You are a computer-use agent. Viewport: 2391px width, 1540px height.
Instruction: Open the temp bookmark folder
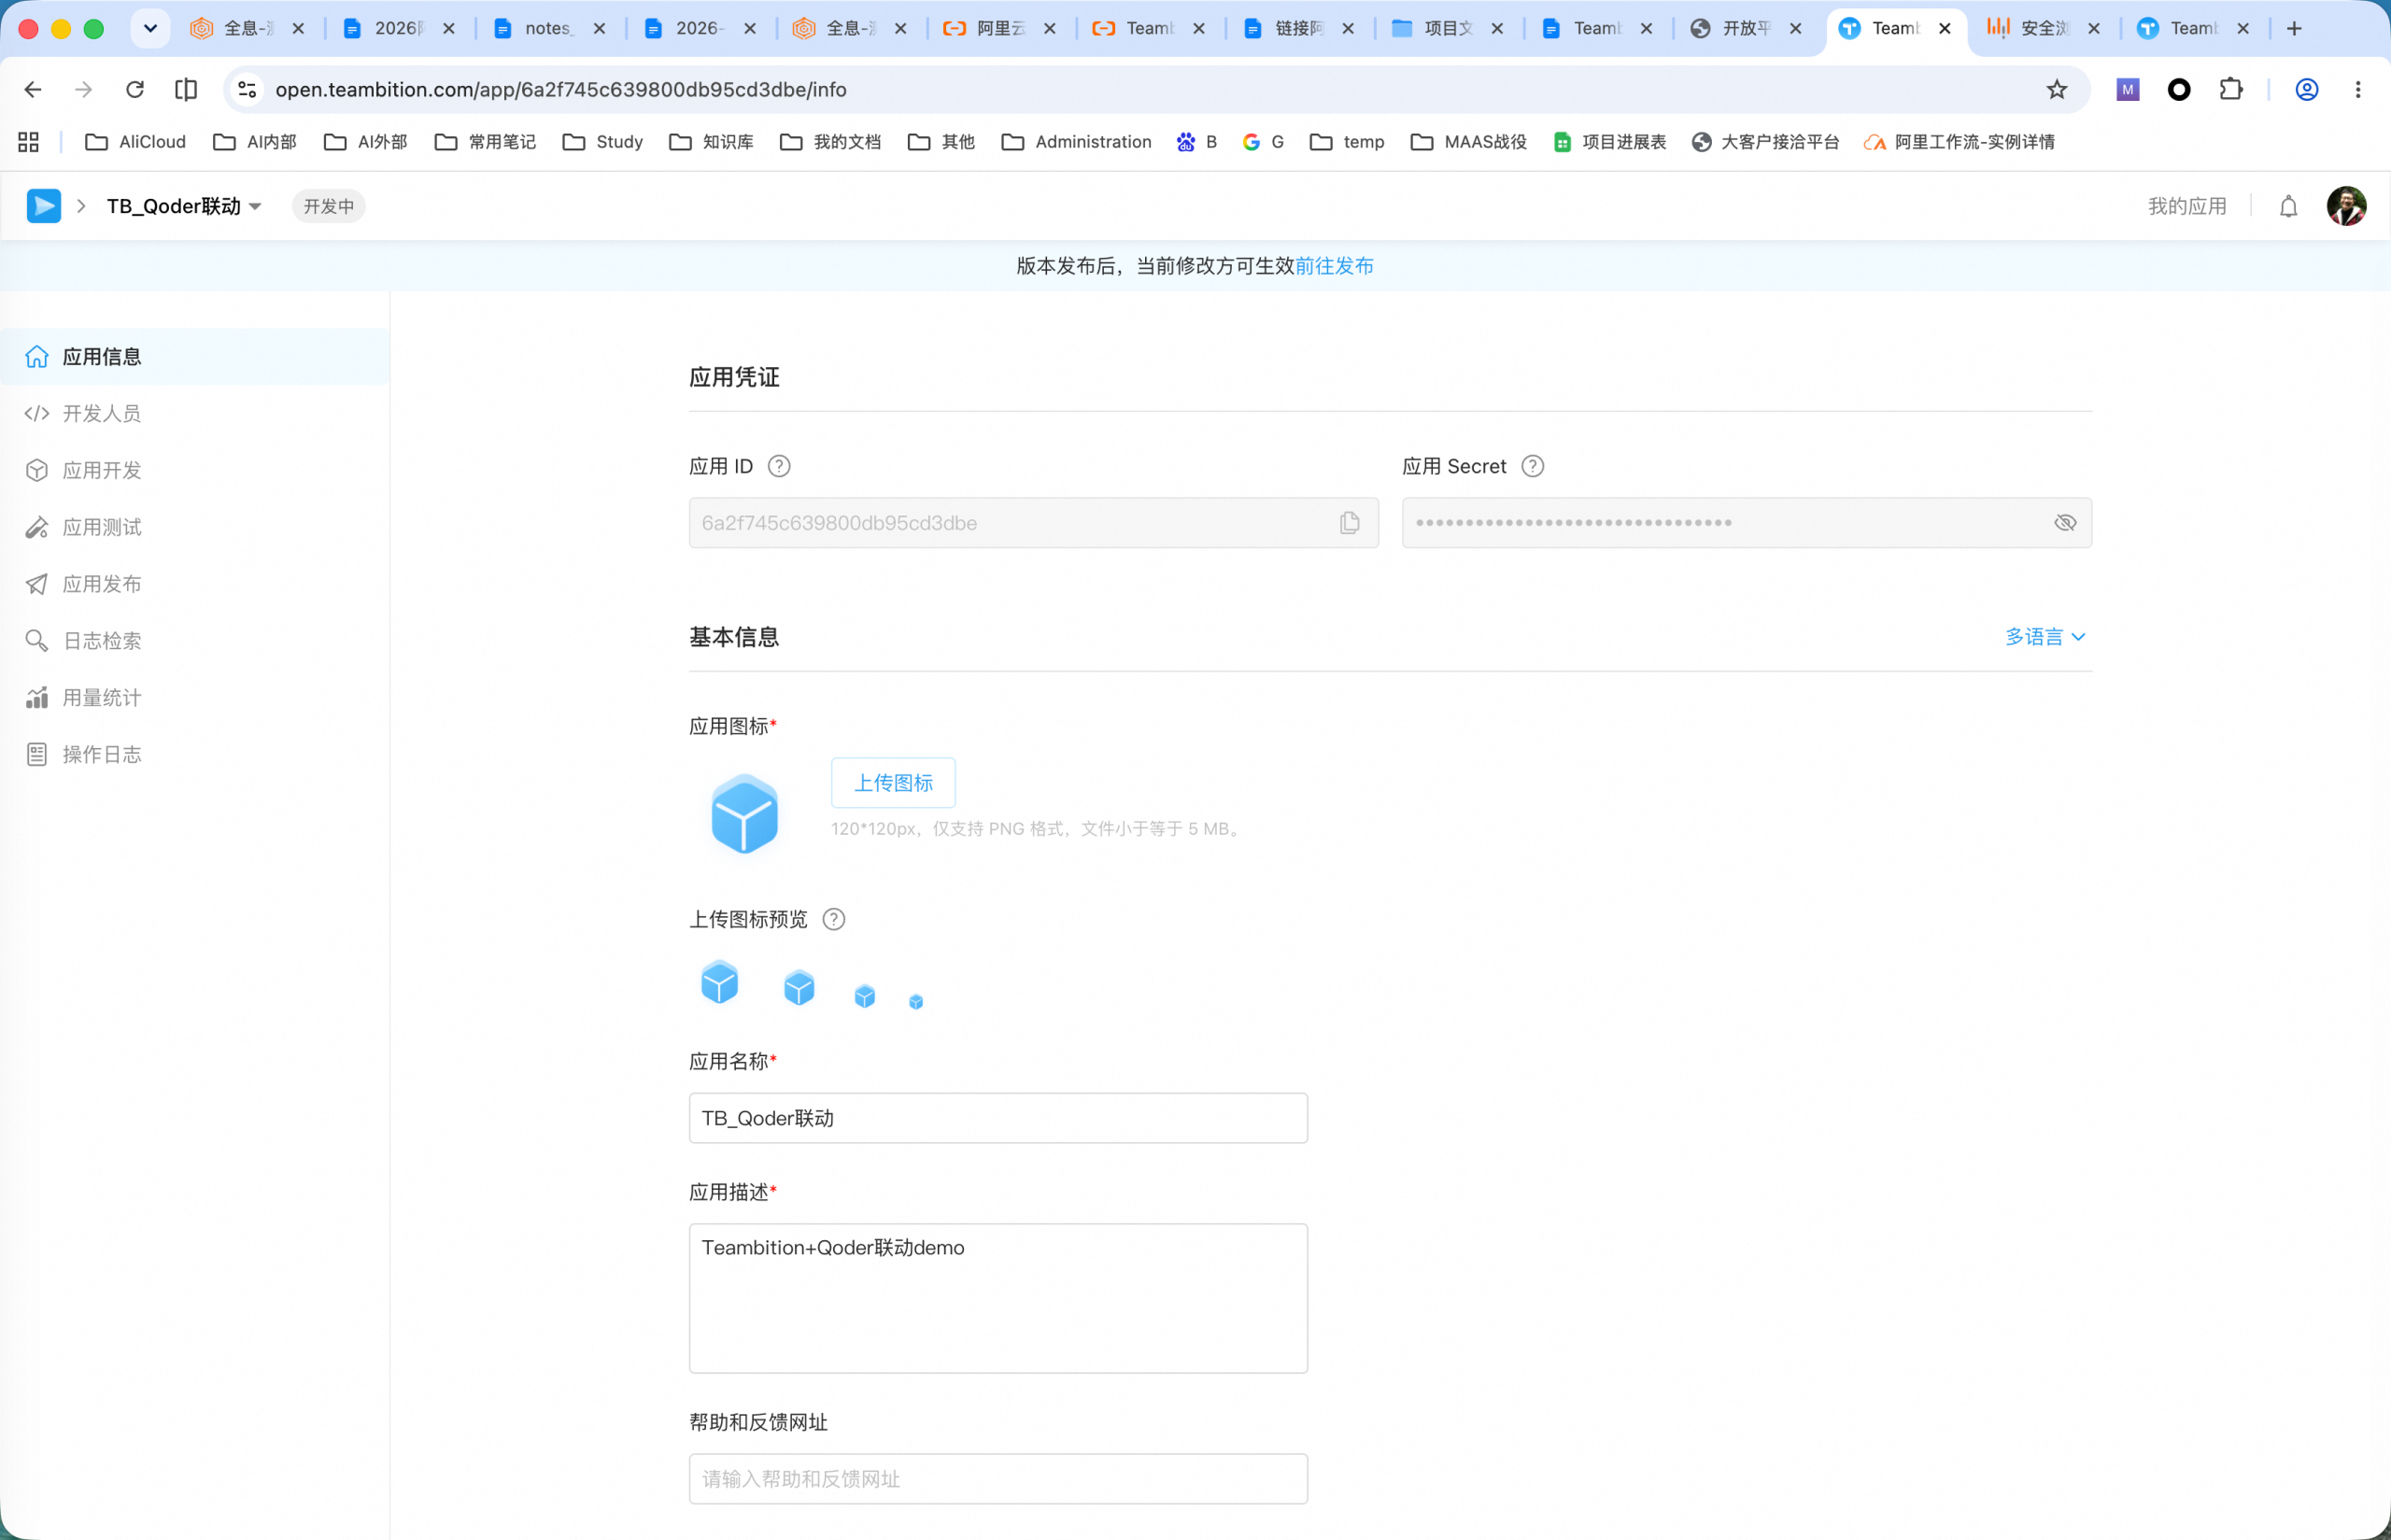point(1347,142)
